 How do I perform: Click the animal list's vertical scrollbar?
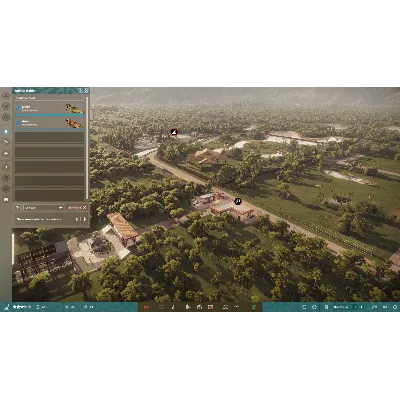click(87, 147)
